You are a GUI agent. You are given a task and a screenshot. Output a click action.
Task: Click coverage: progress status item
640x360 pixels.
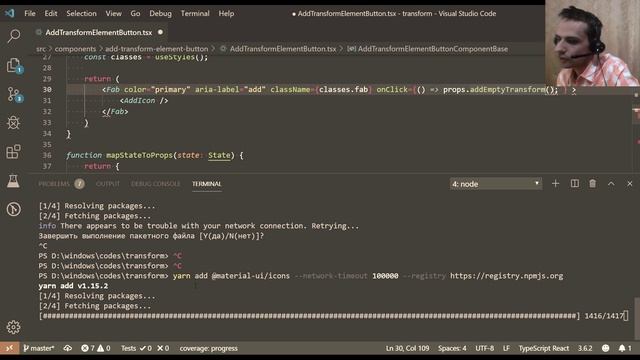click(209, 348)
